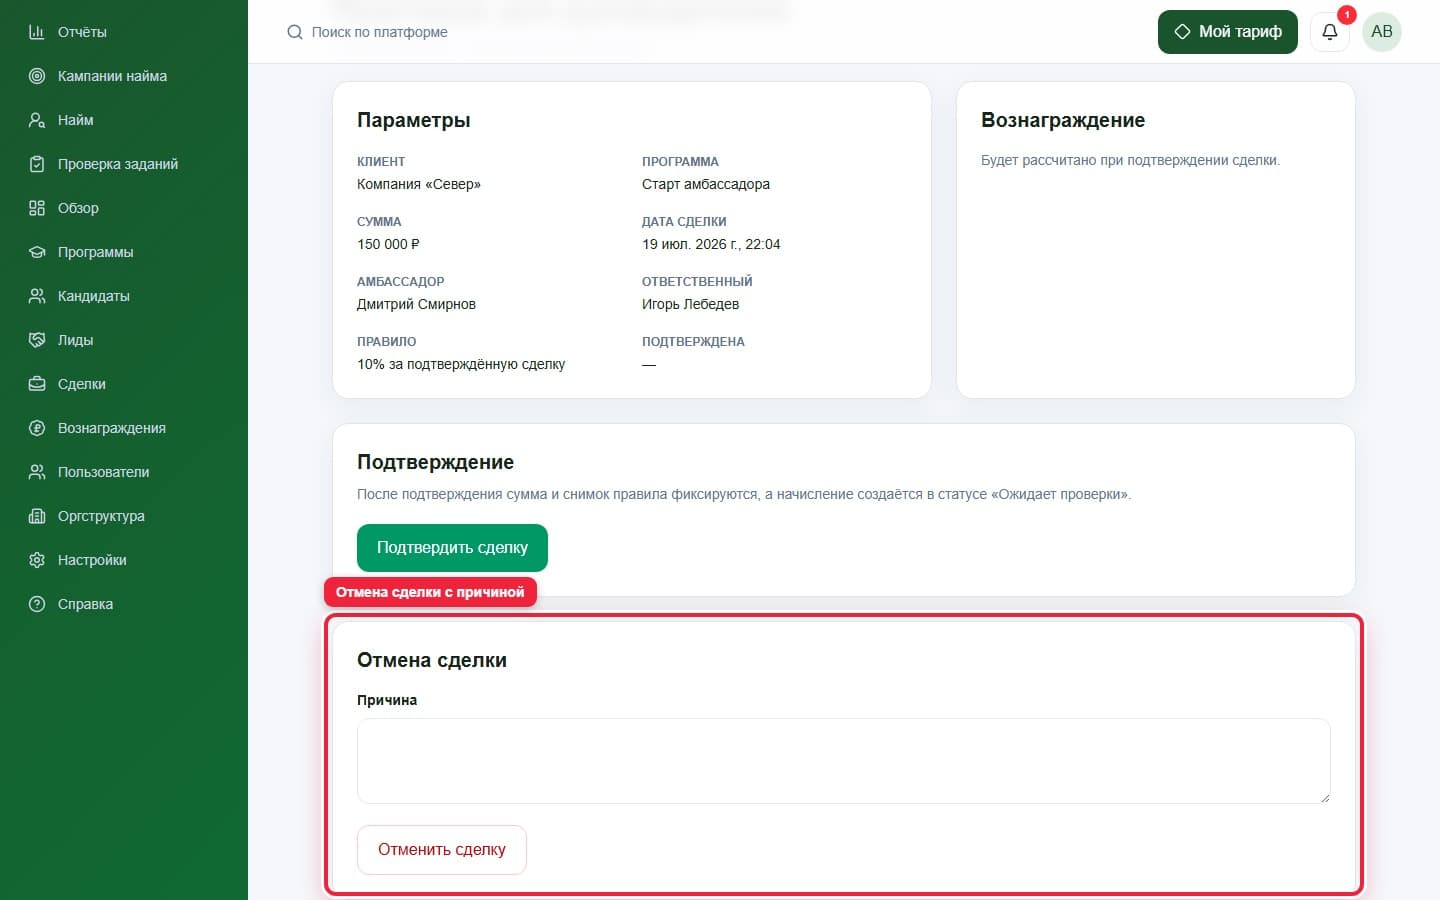Click the Отменить сделку button

[442, 850]
